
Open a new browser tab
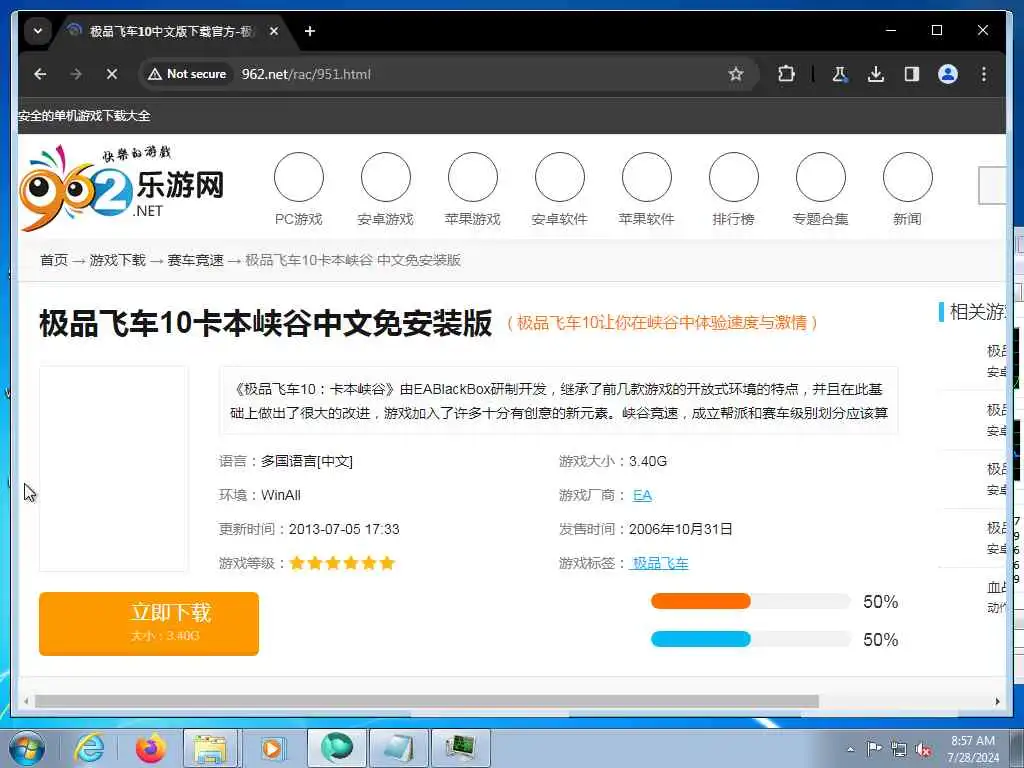pos(310,31)
